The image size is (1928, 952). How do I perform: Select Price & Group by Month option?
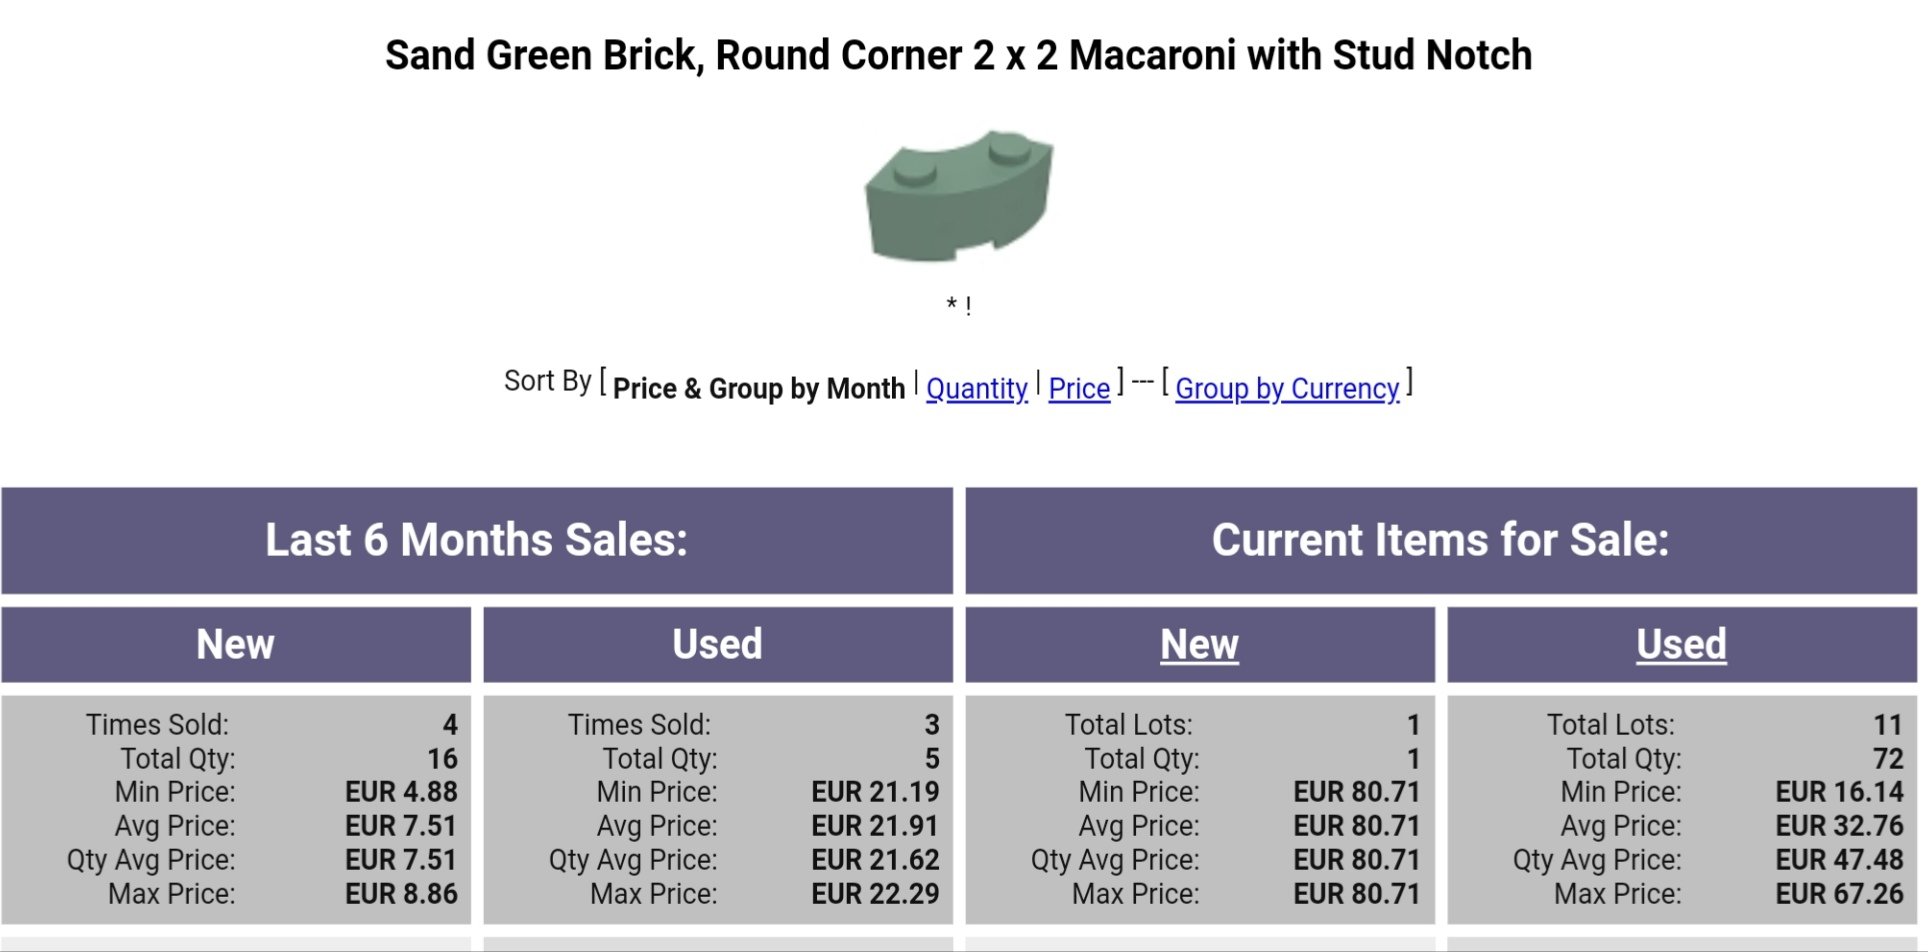click(x=758, y=388)
